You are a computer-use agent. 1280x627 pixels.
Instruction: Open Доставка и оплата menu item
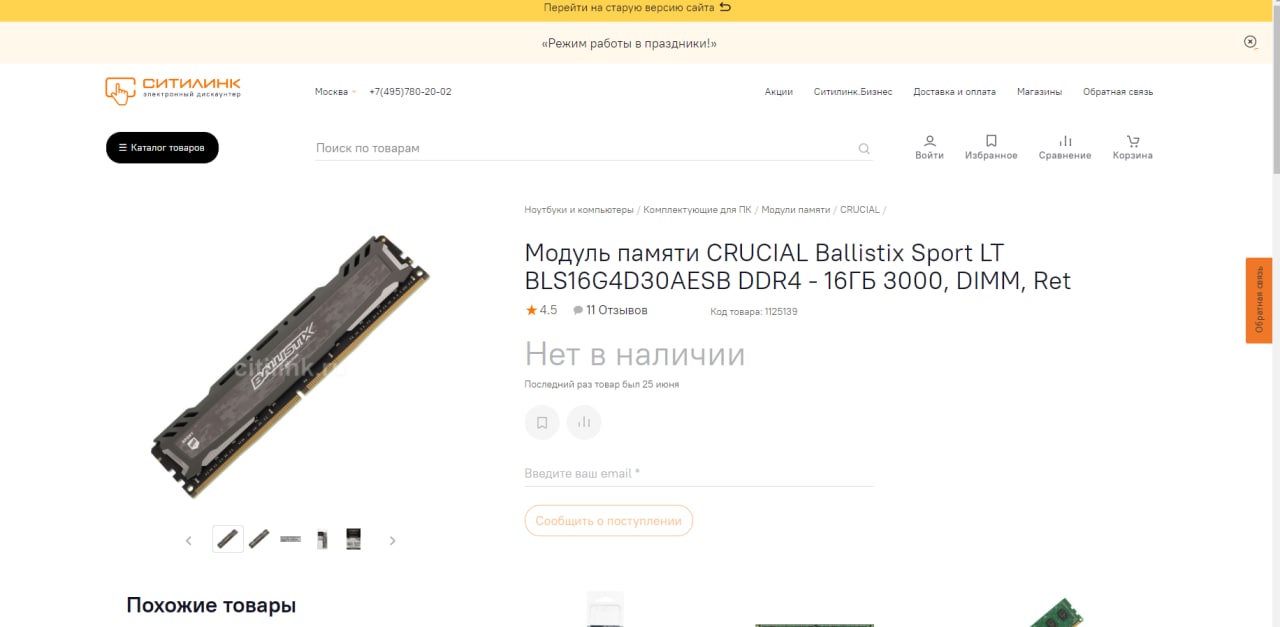pos(954,91)
